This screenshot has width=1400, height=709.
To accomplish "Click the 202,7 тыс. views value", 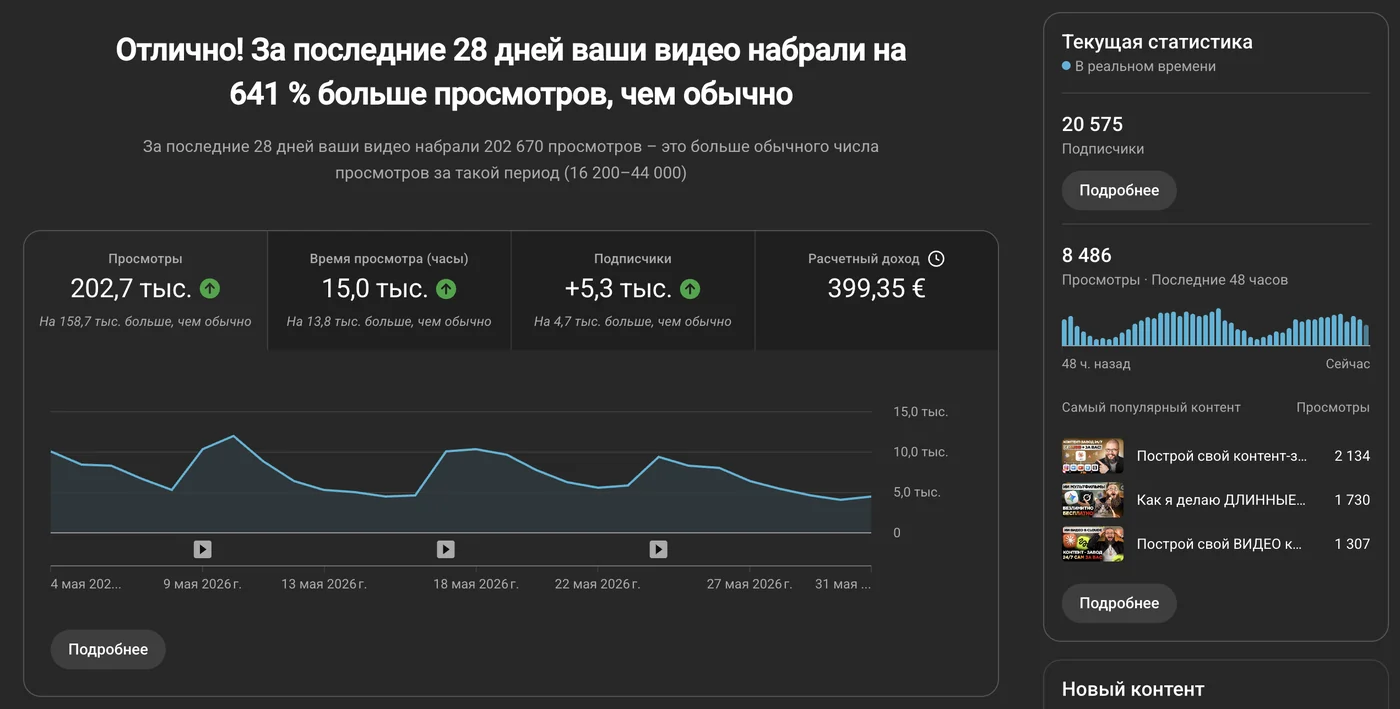I will [x=131, y=289].
